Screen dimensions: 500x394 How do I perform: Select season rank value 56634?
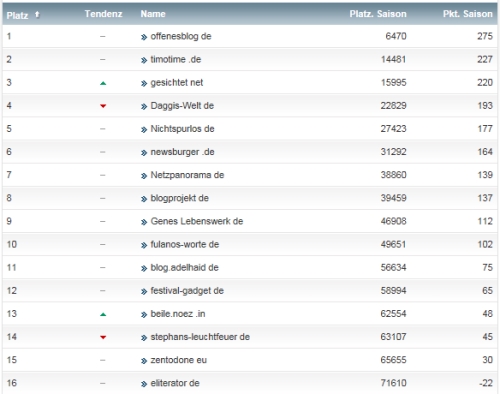[394, 267]
